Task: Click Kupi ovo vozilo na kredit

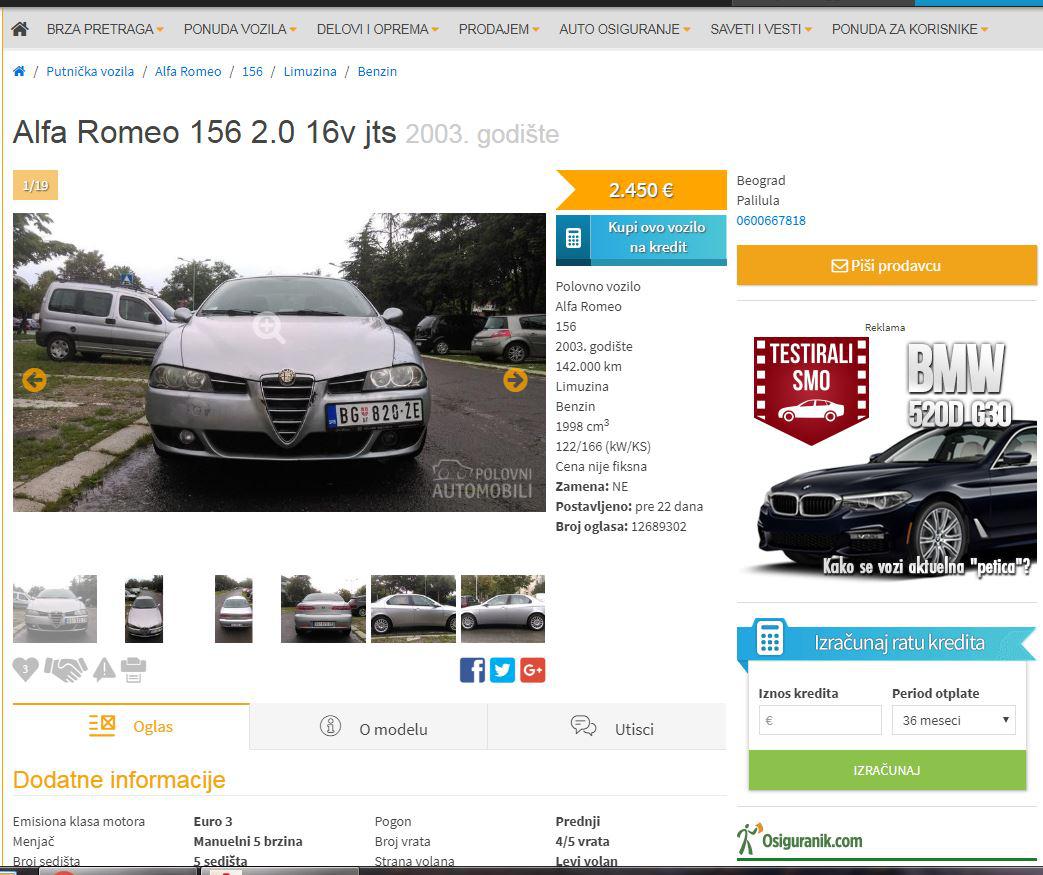Action: pyautogui.click(x=641, y=239)
